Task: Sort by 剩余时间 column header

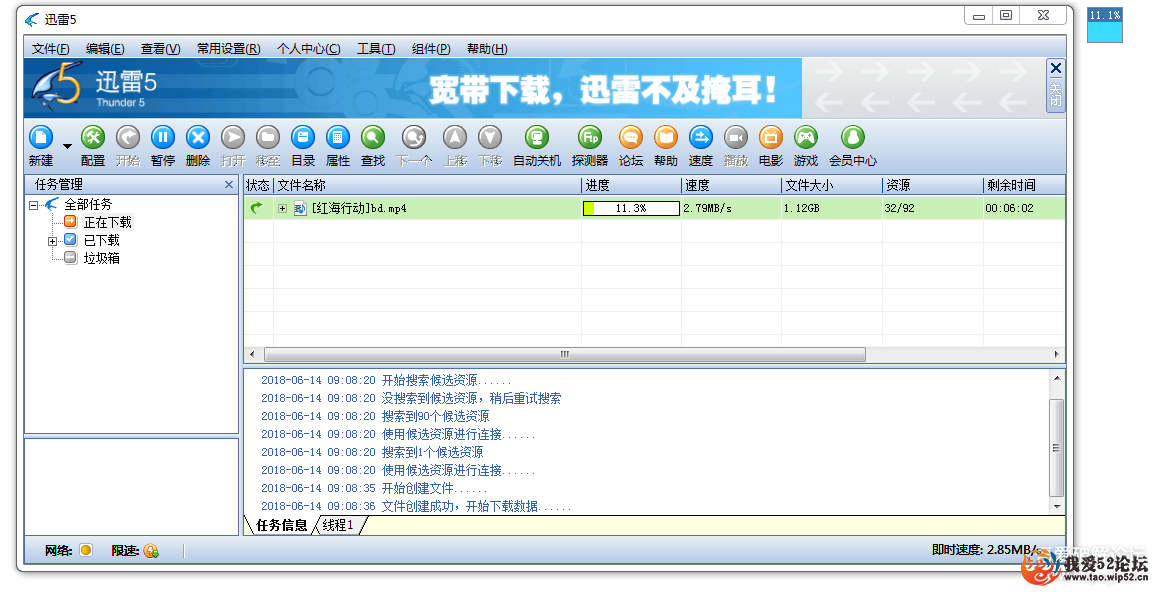Action: (x=1024, y=185)
